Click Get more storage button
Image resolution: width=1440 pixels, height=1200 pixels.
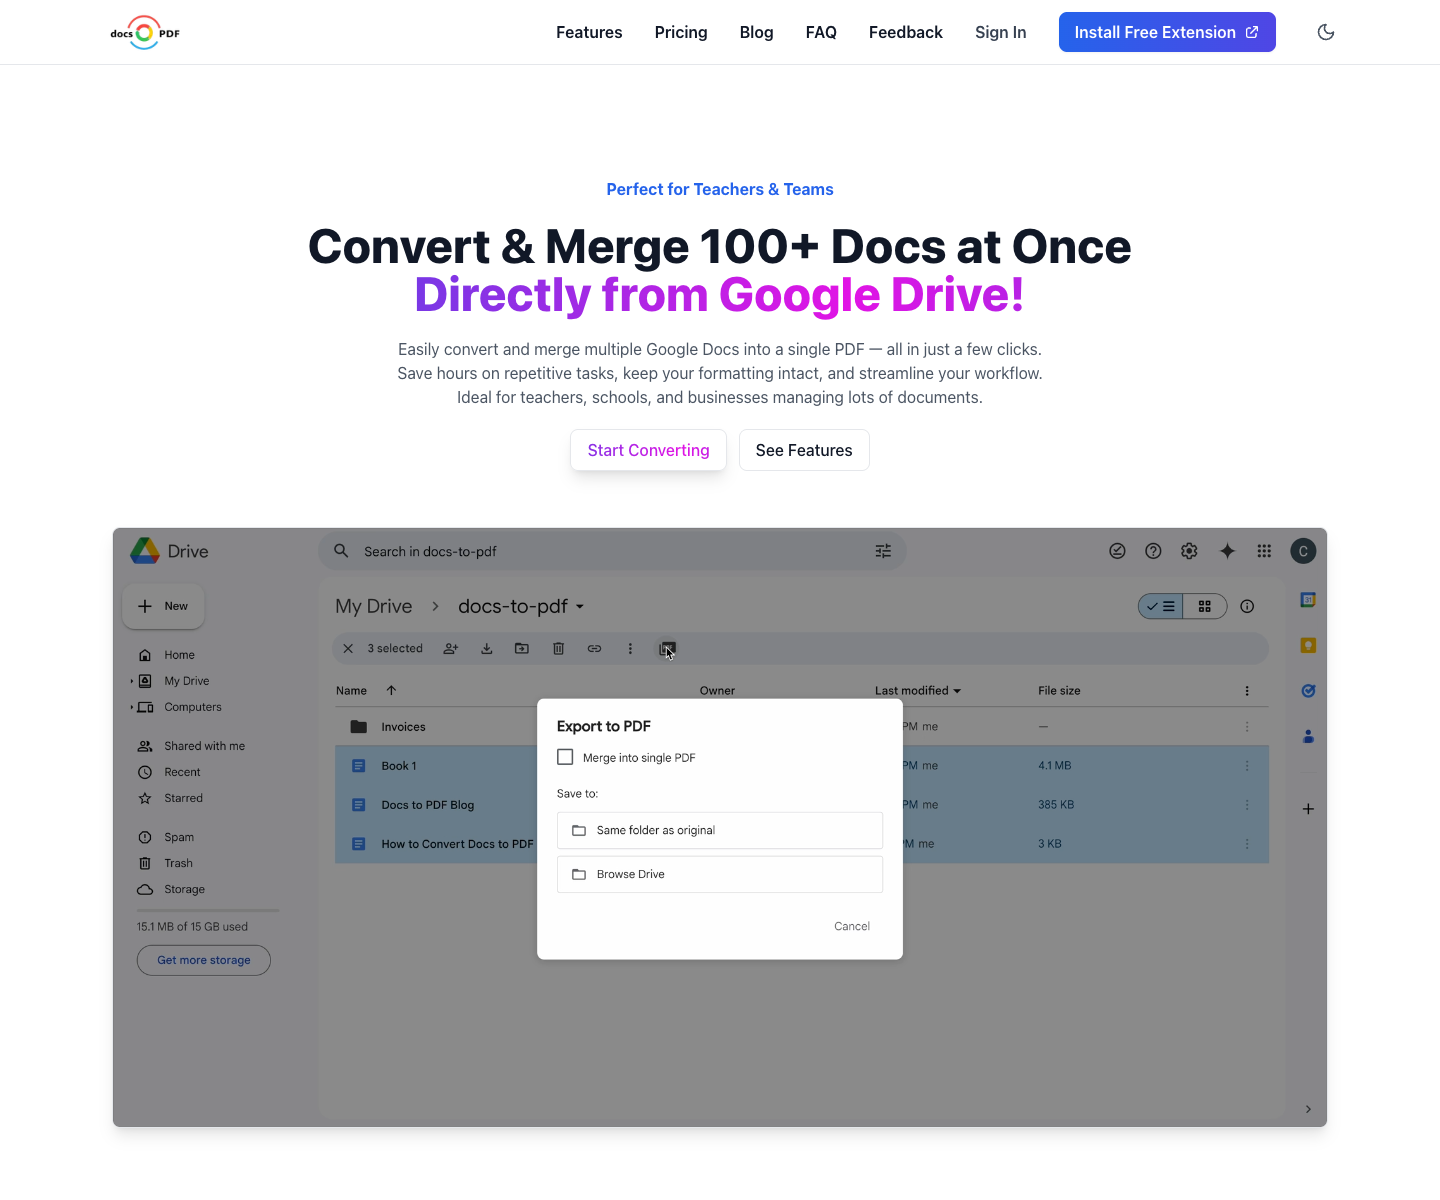(204, 960)
